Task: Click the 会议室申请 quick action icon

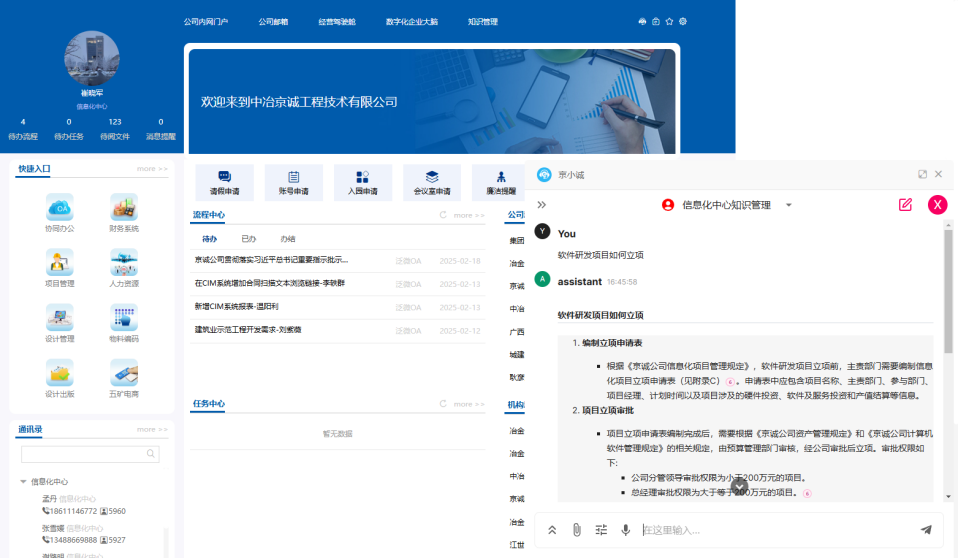Action: click(x=432, y=177)
